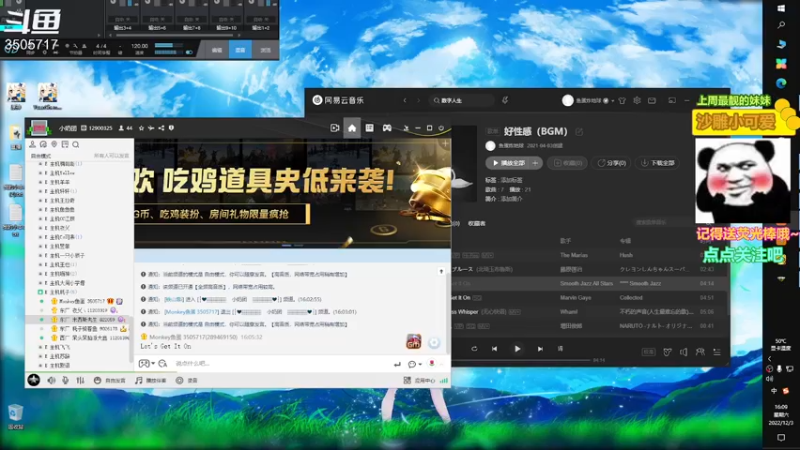
Task: Click the 分享 share button
Action: coord(611,163)
